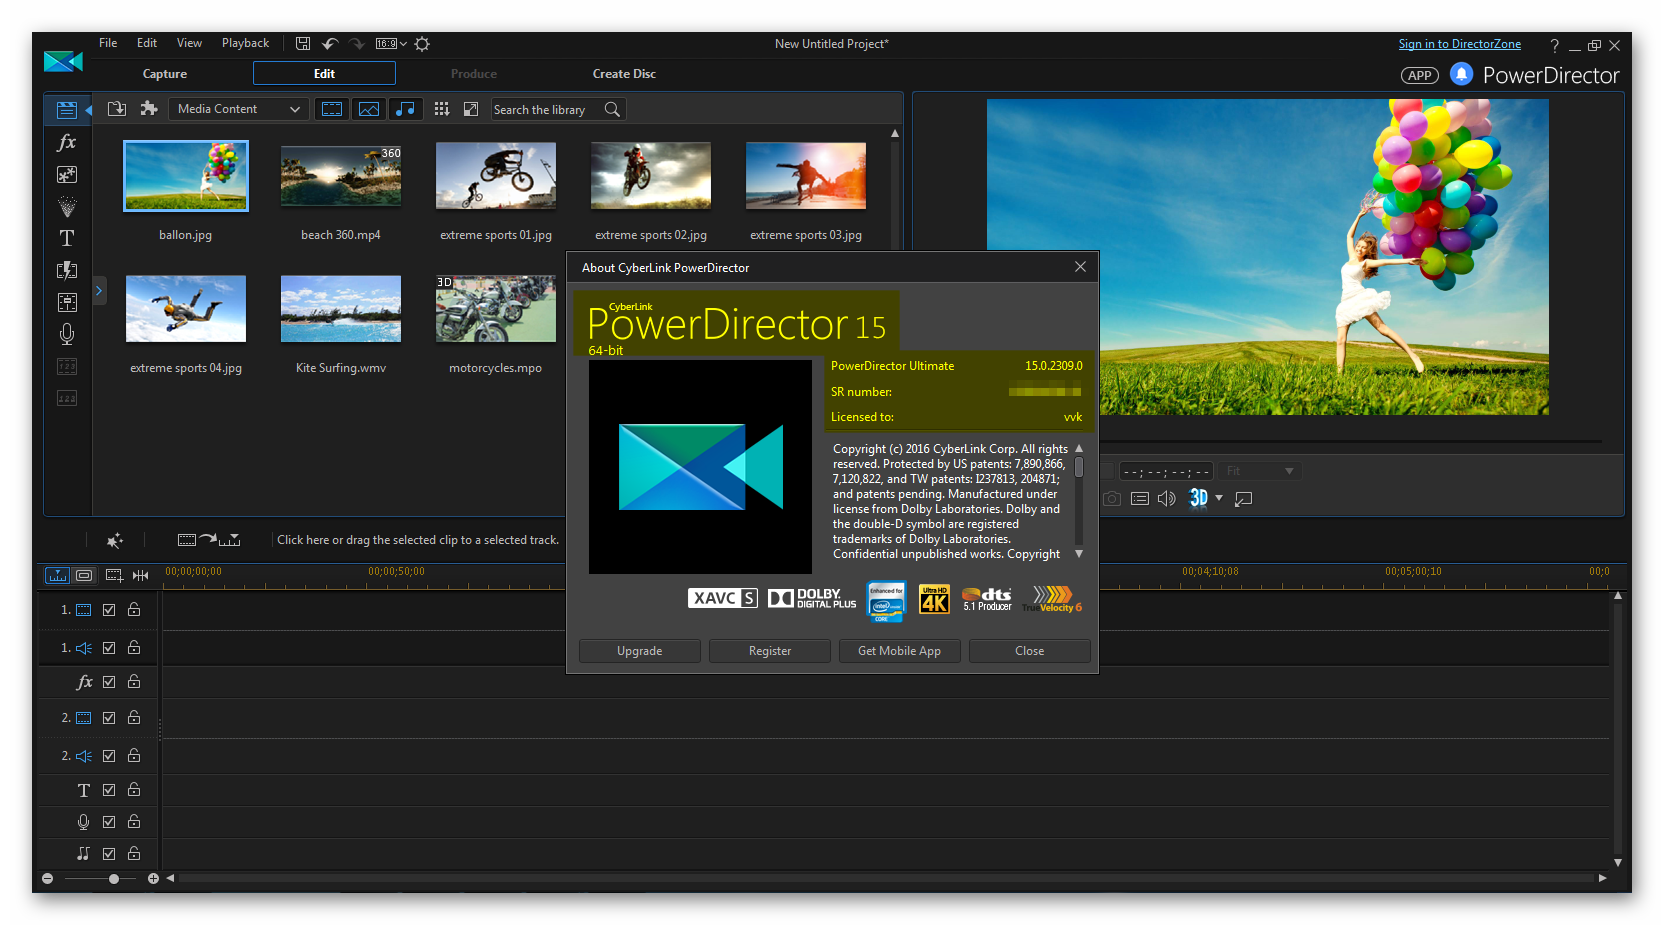Screen dimensions: 1664x925
Task: Click the Import media icon
Action: [117, 109]
